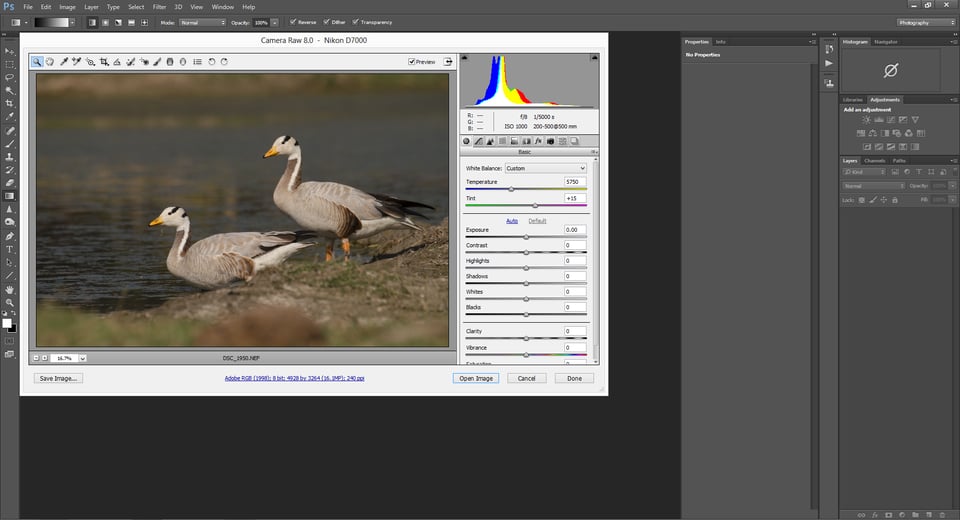
Task: Toggle the Transparency checkbox
Action: tap(355, 22)
